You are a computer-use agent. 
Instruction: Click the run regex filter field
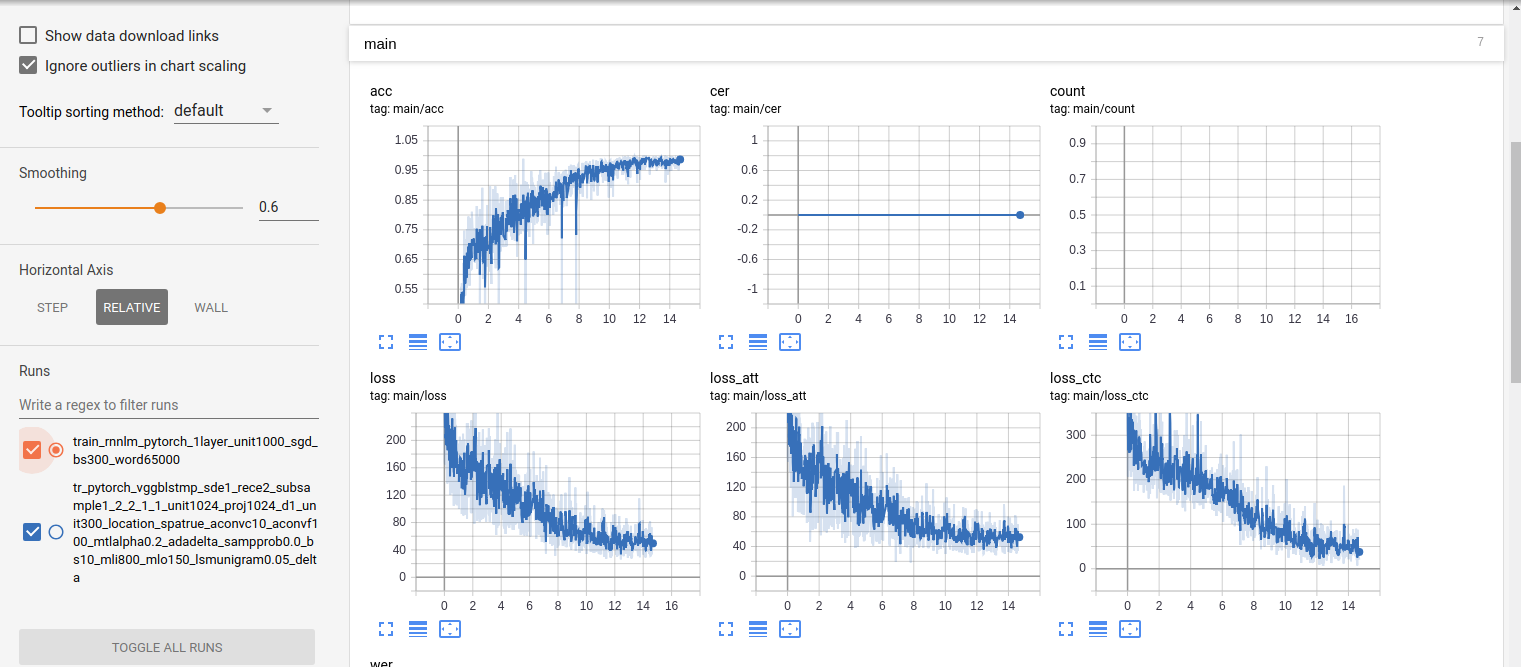click(166, 405)
